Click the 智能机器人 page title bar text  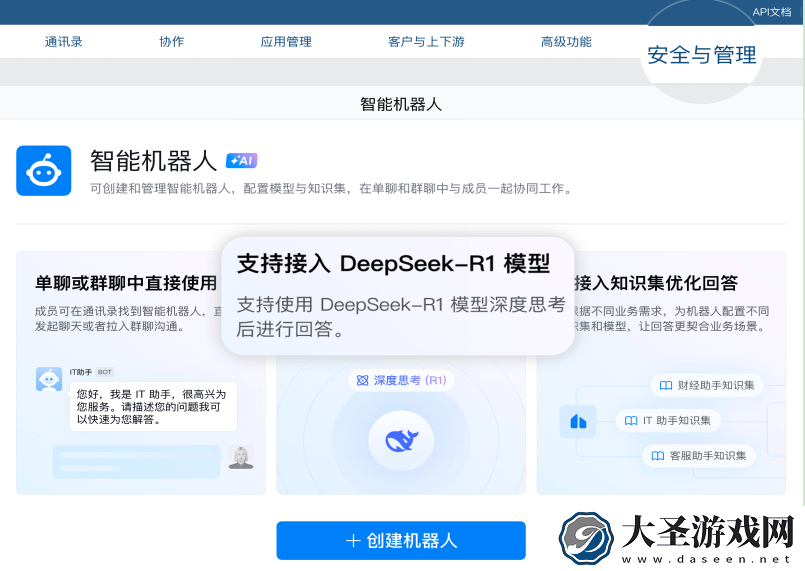(x=401, y=104)
